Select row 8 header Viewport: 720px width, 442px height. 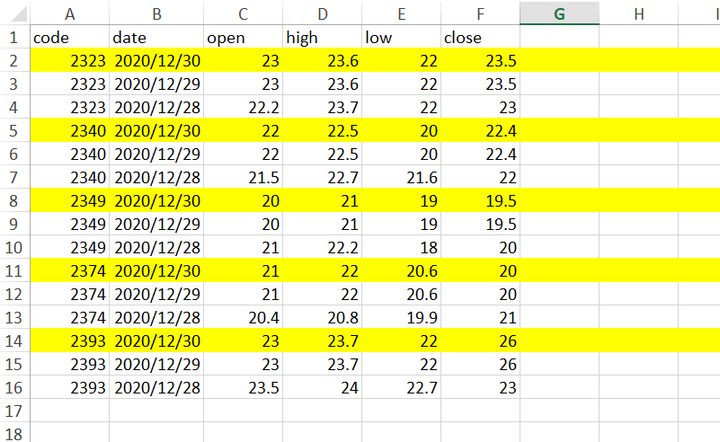coord(14,201)
